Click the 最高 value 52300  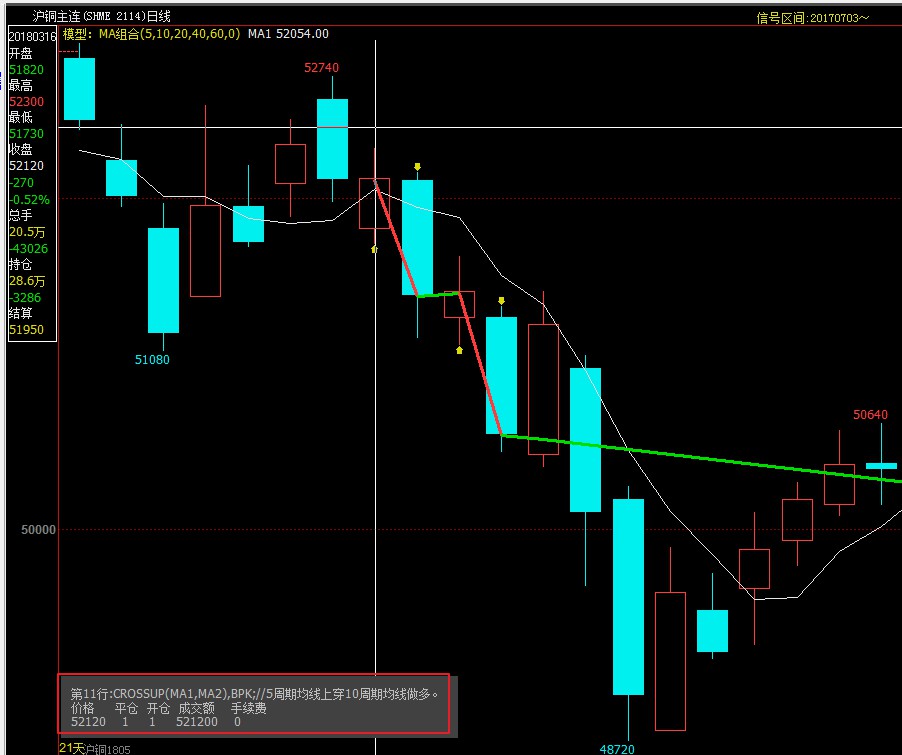(26, 102)
